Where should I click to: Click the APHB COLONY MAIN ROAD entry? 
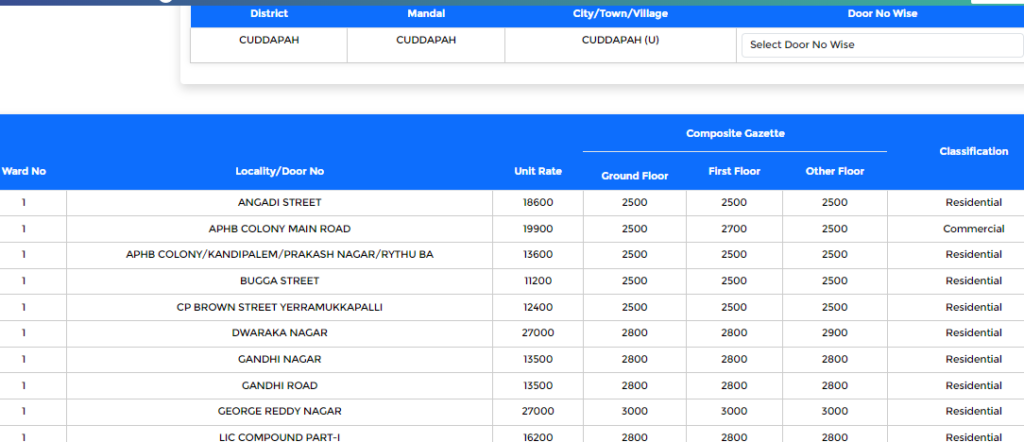click(279, 229)
